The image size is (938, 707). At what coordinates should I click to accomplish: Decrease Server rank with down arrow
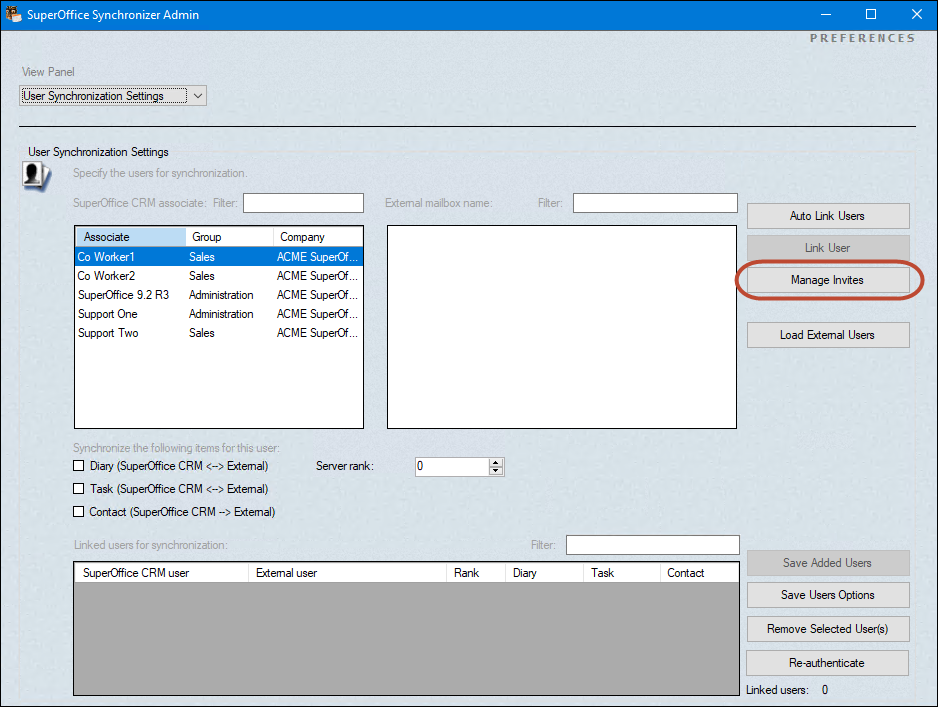tap(496, 471)
